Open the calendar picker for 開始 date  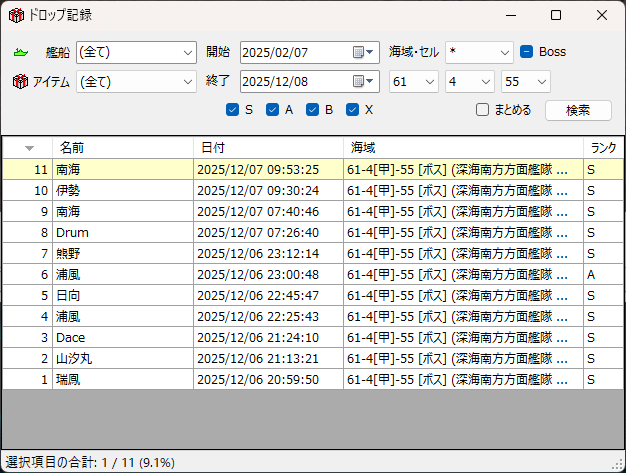(364, 52)
